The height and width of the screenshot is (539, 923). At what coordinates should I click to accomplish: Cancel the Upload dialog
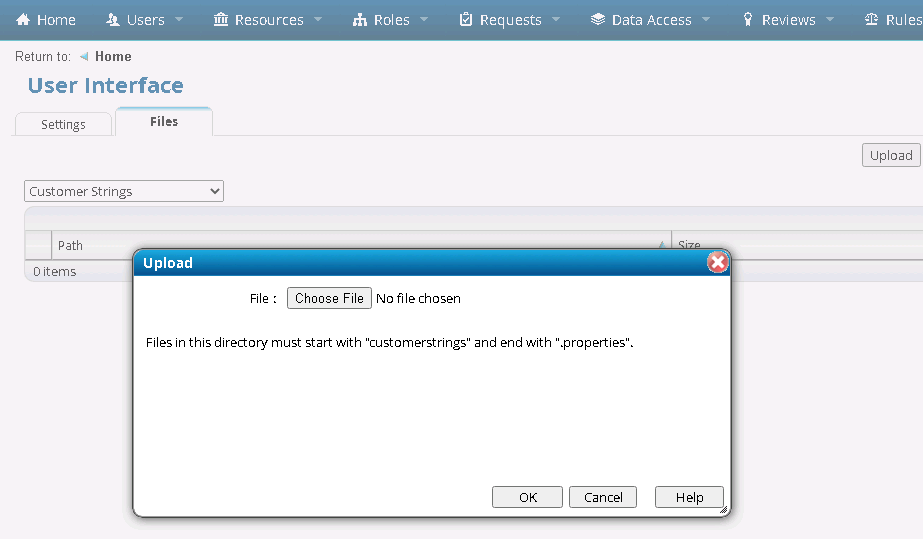603,497
